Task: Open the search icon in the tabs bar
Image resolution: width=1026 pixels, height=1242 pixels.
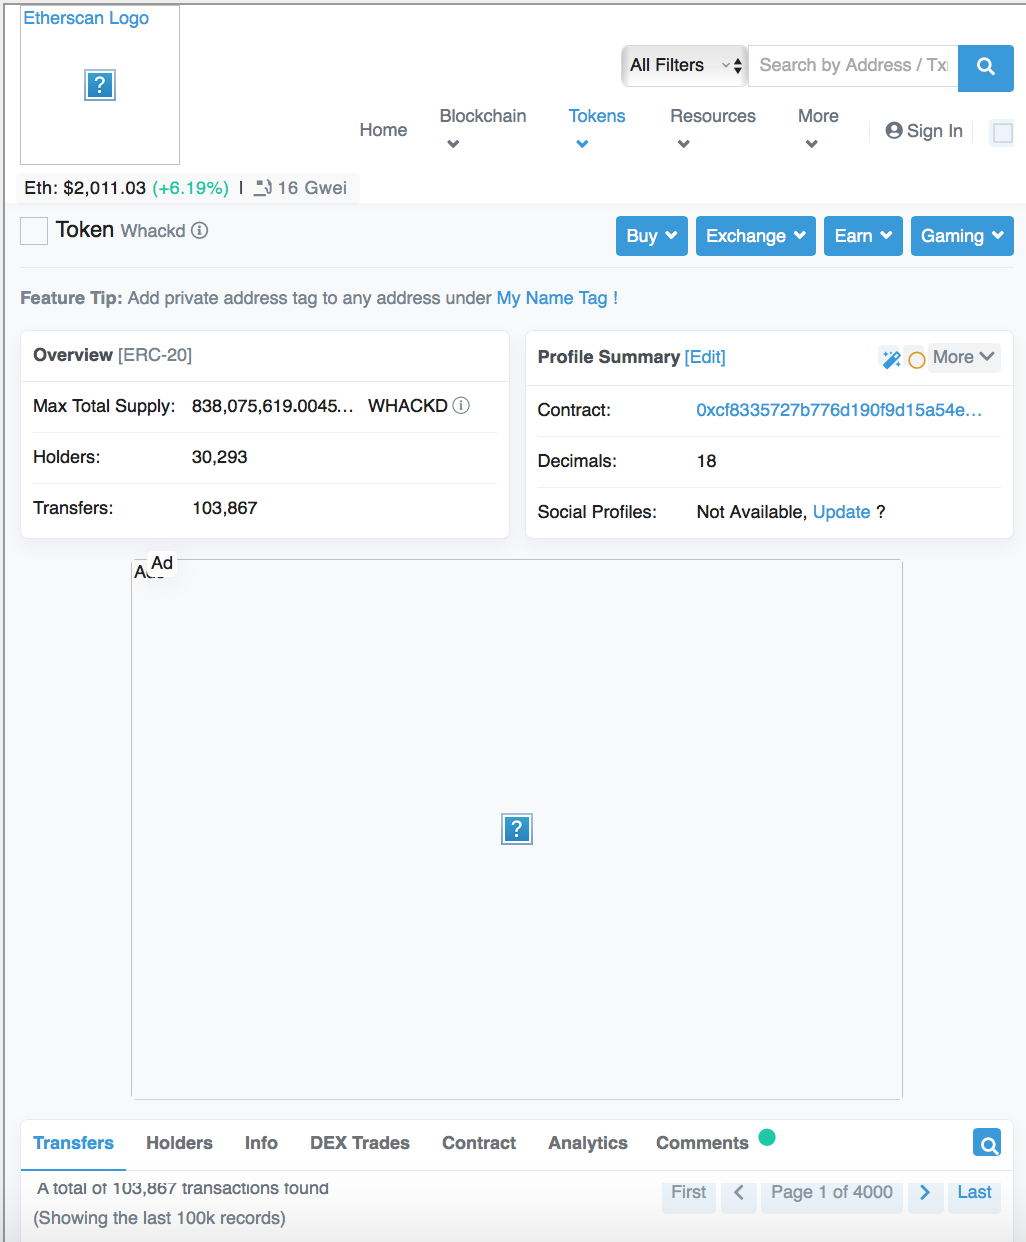Action: [x=987, y=1143]
